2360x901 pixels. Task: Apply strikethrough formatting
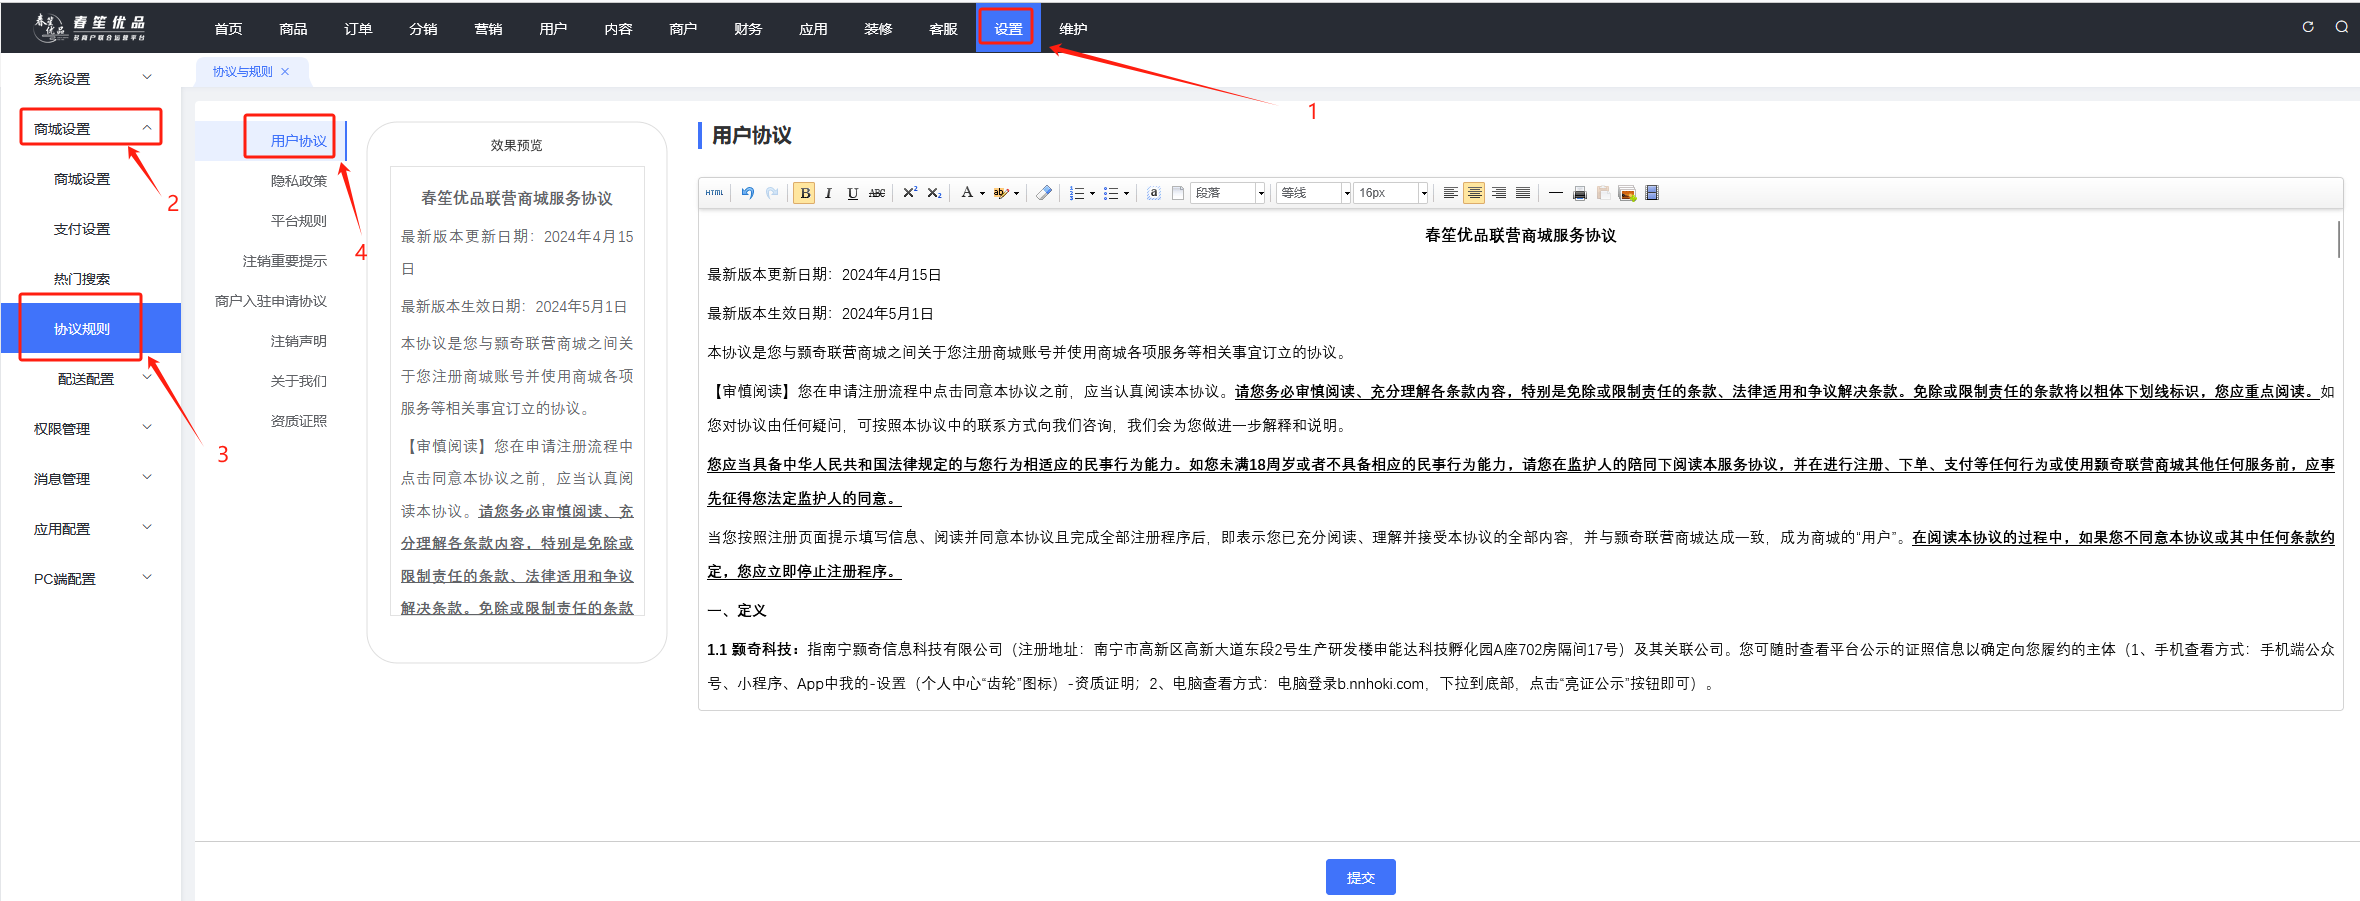877,193
